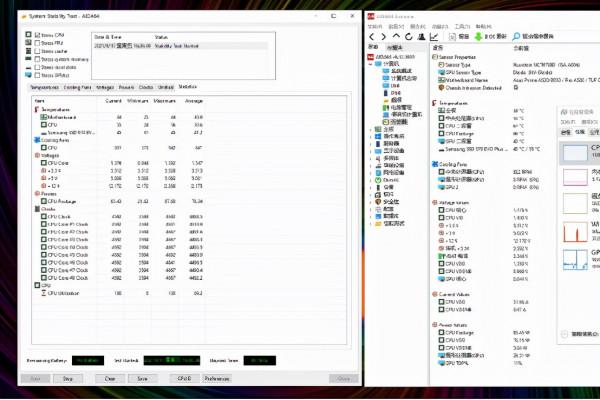Toggle the Stress FPU checkbox

(38, 43)
